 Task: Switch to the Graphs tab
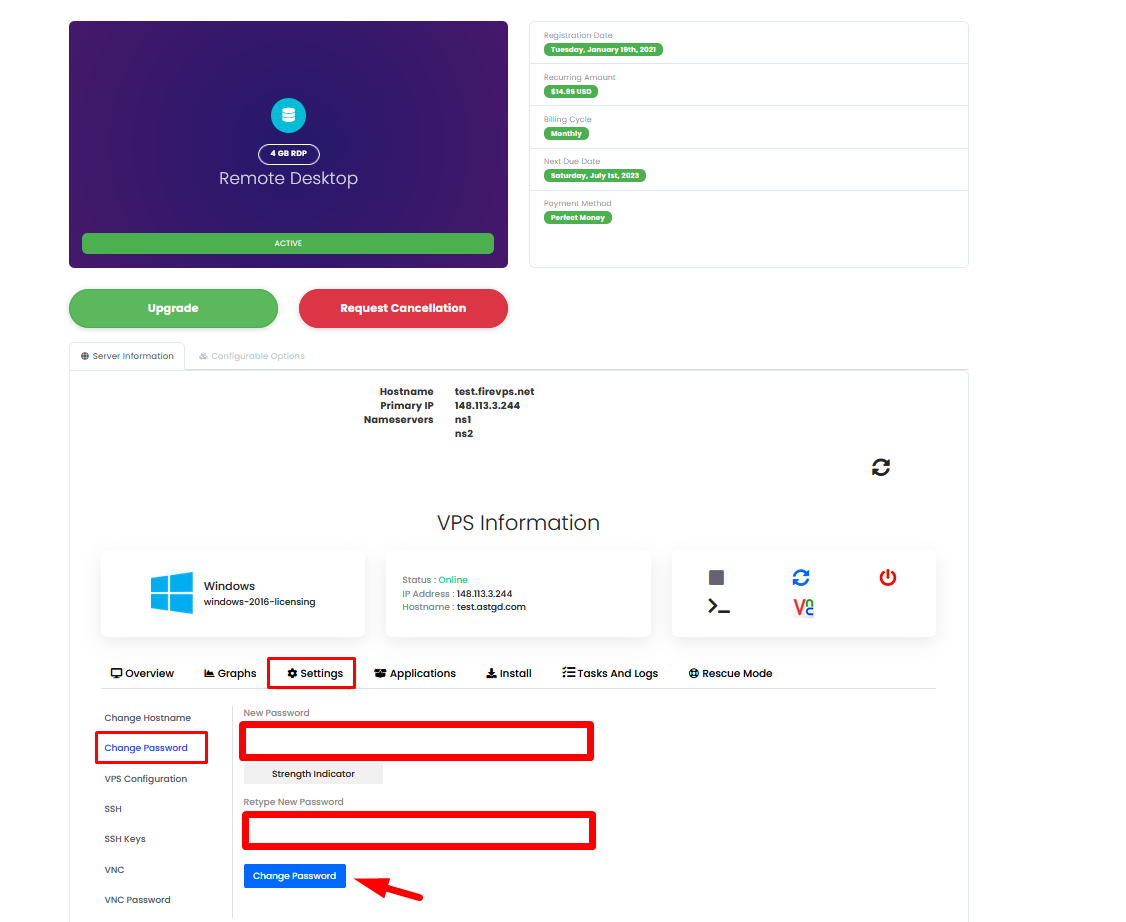click(230, 673)
